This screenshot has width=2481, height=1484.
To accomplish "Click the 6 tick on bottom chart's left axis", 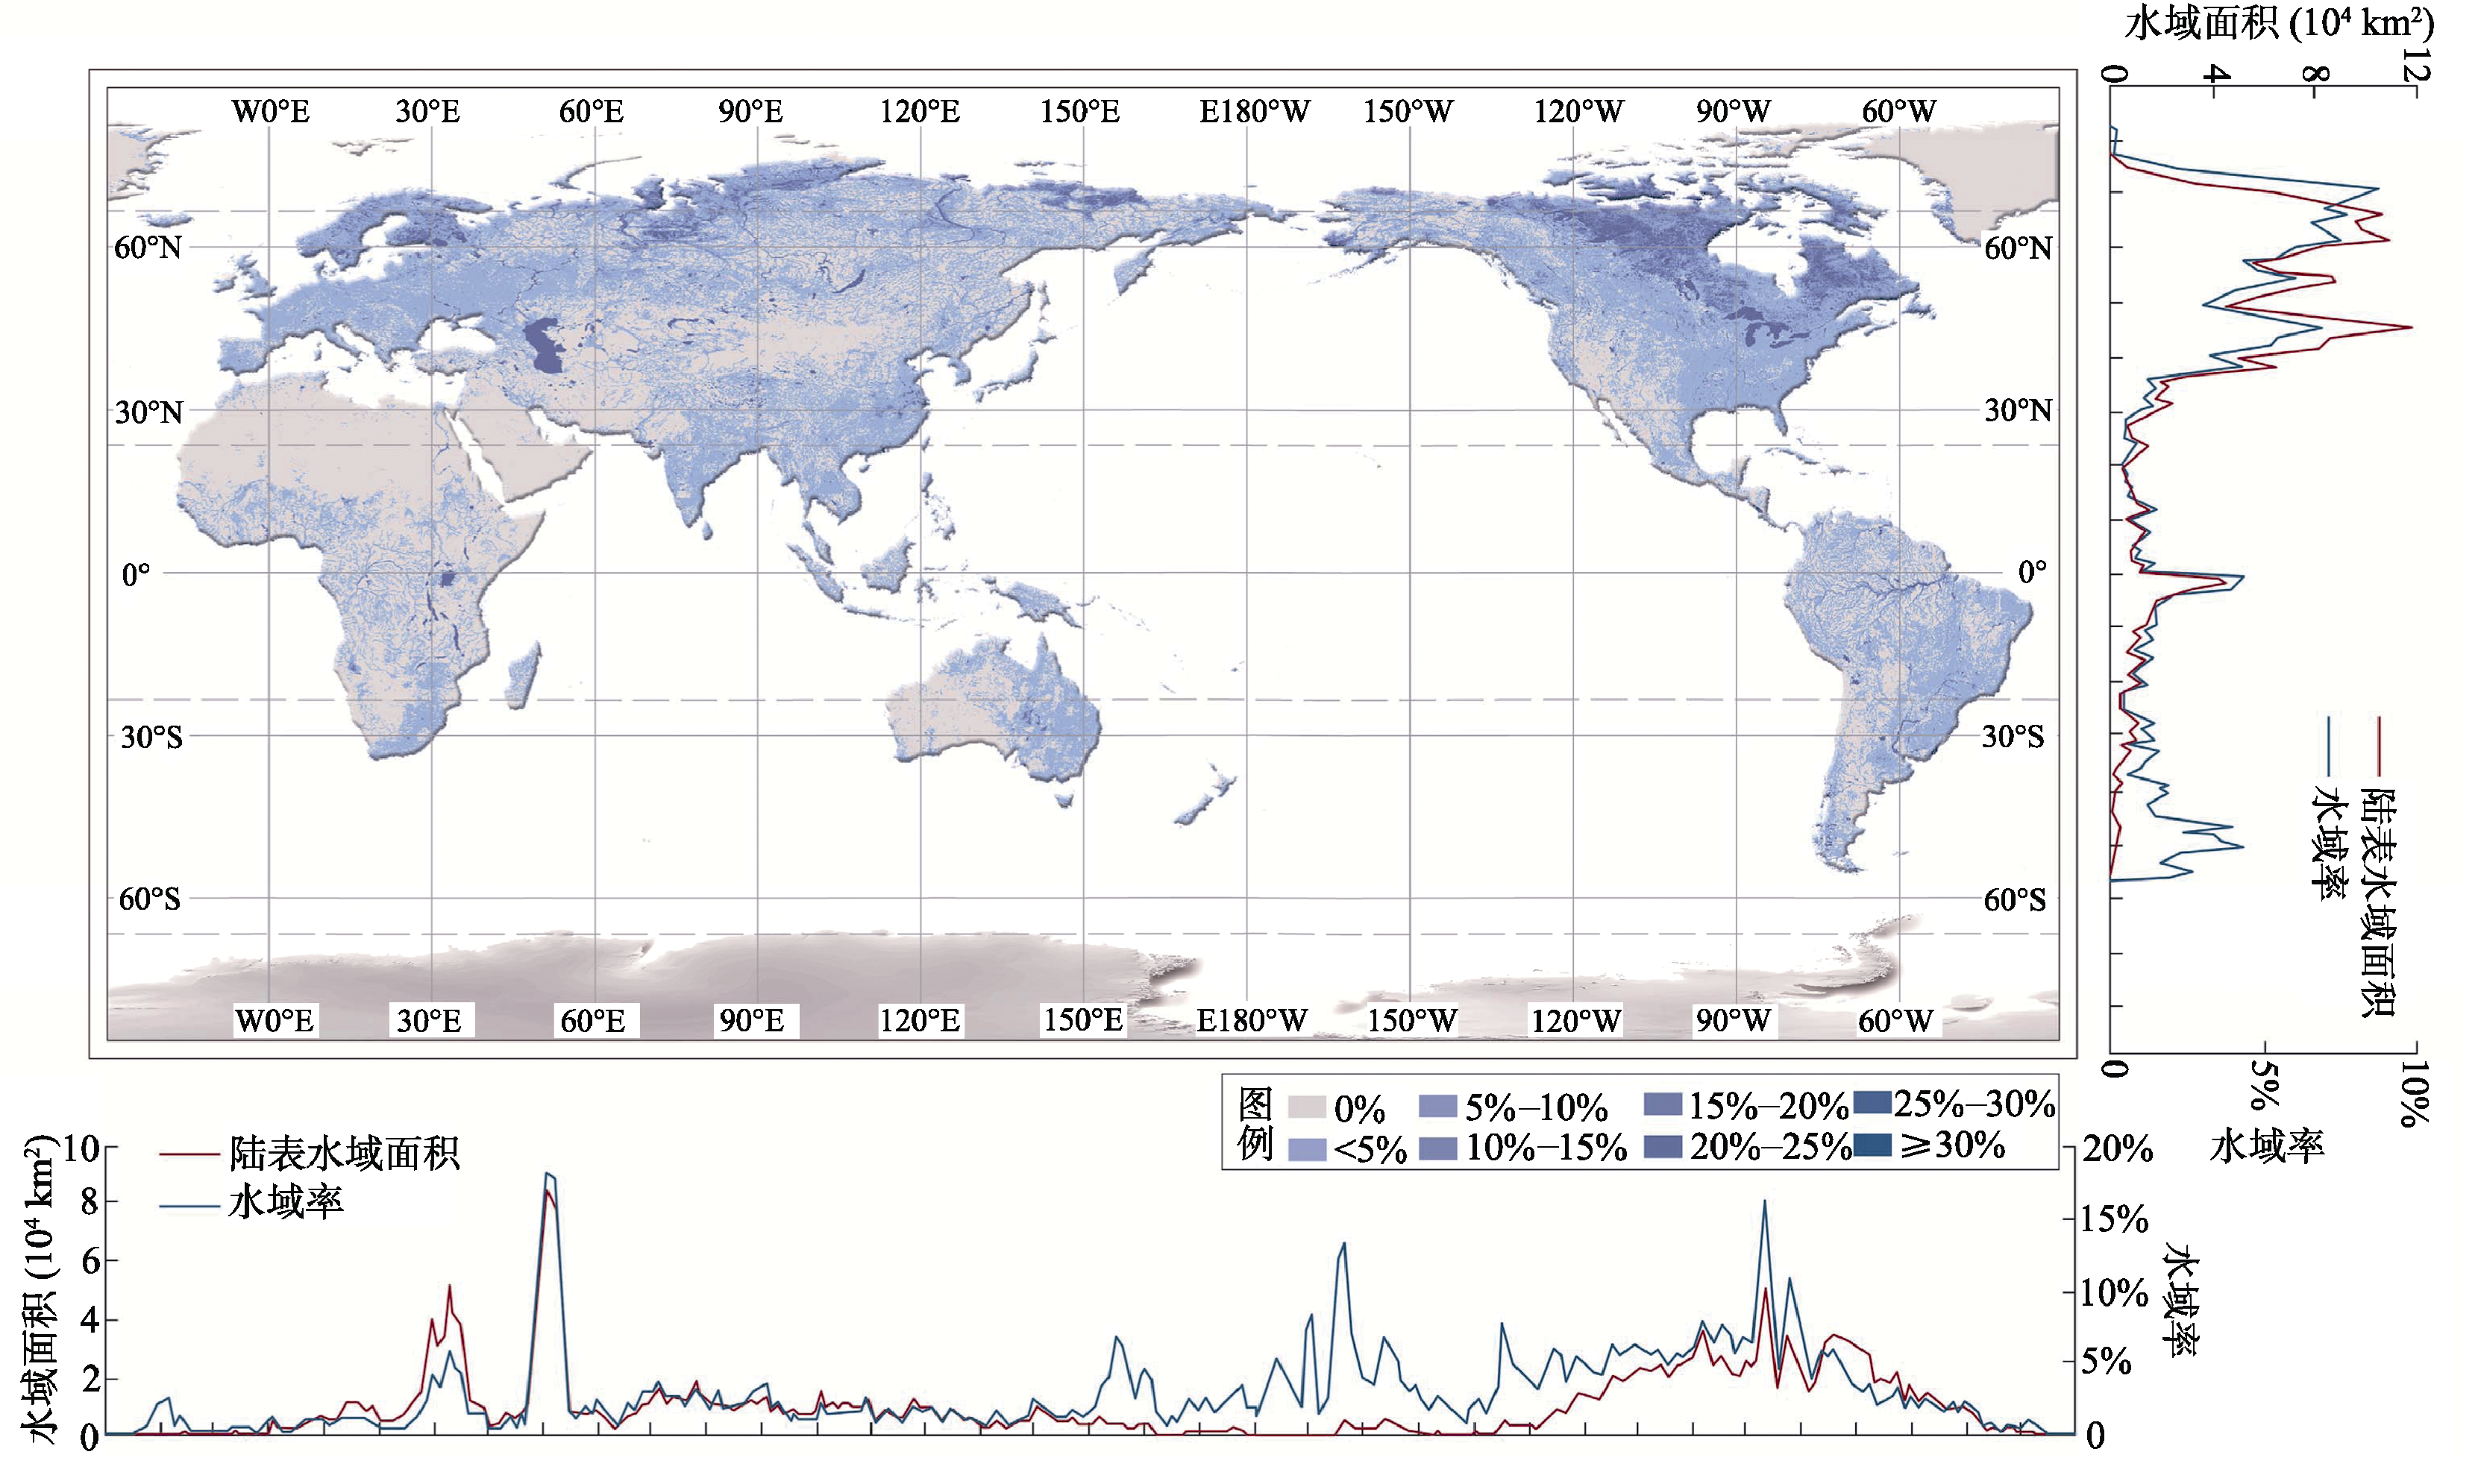I will point(90,1261).
